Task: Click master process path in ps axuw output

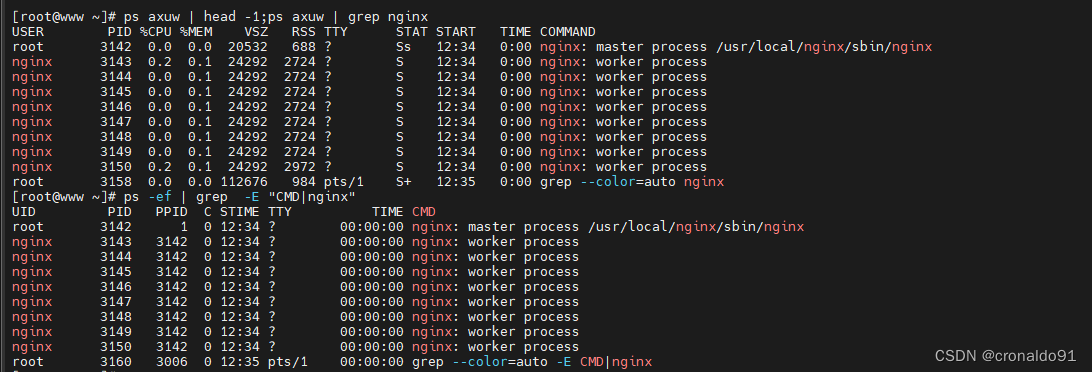Action: click(x=825, y=47)
